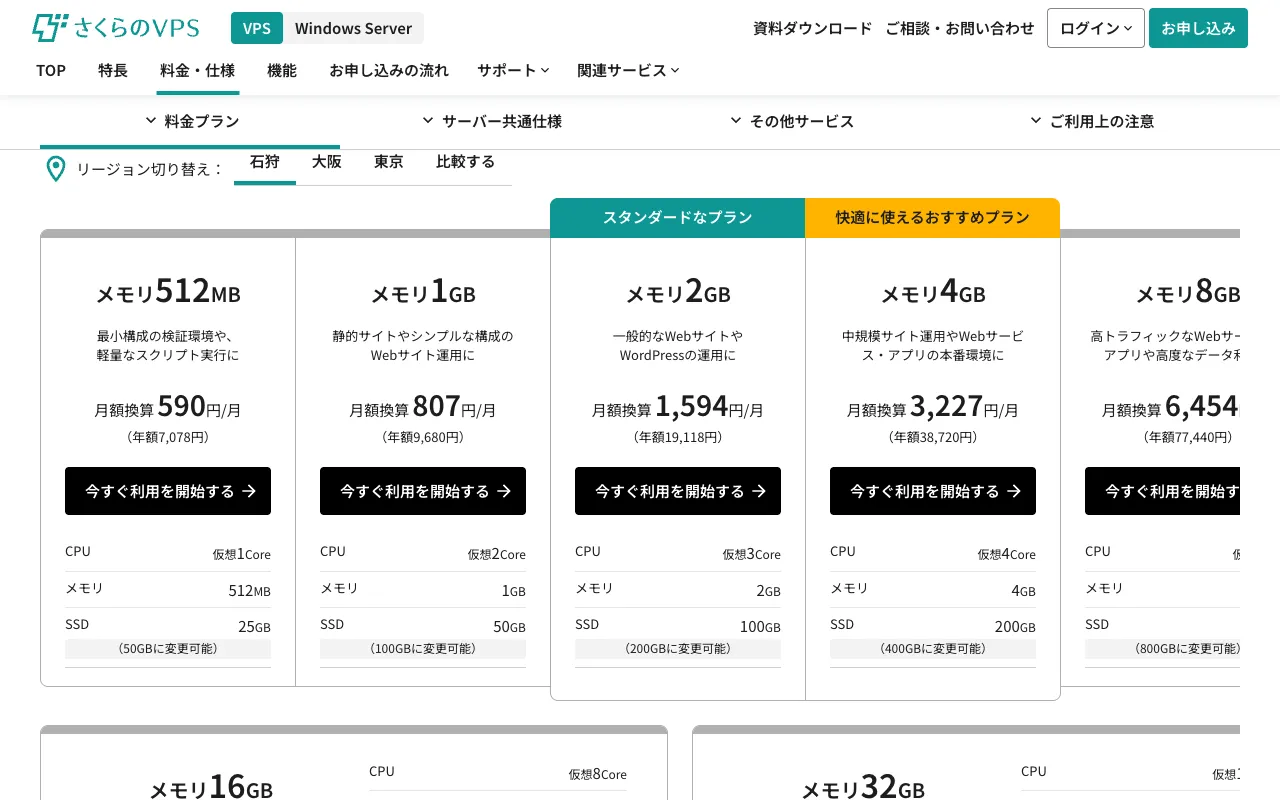The height and width of the screenshot is (800, 1280).
Task: Click the 25GB SSD value
Action: click(254, 627)
